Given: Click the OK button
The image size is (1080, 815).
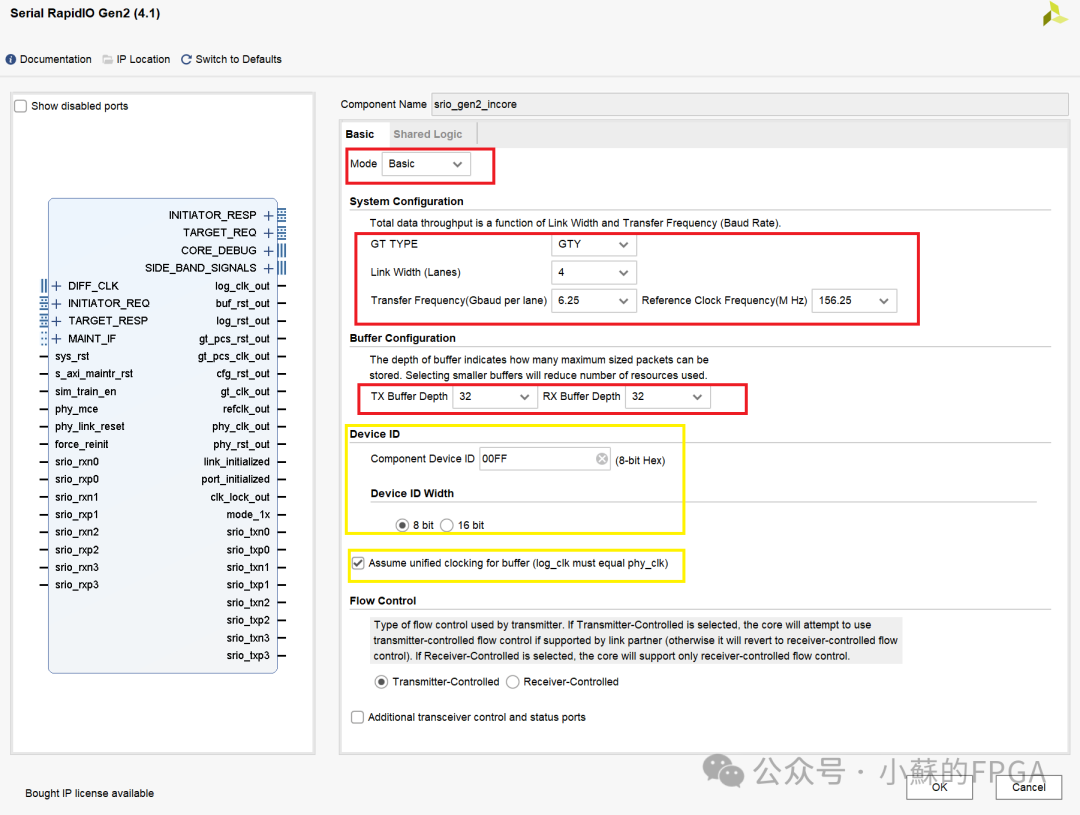Looking at the screenshot, I should point(939,787).
